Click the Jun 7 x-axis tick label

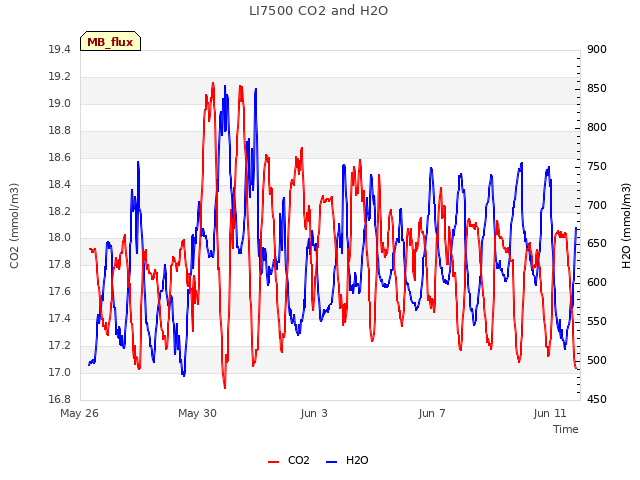tap(432, 413)
